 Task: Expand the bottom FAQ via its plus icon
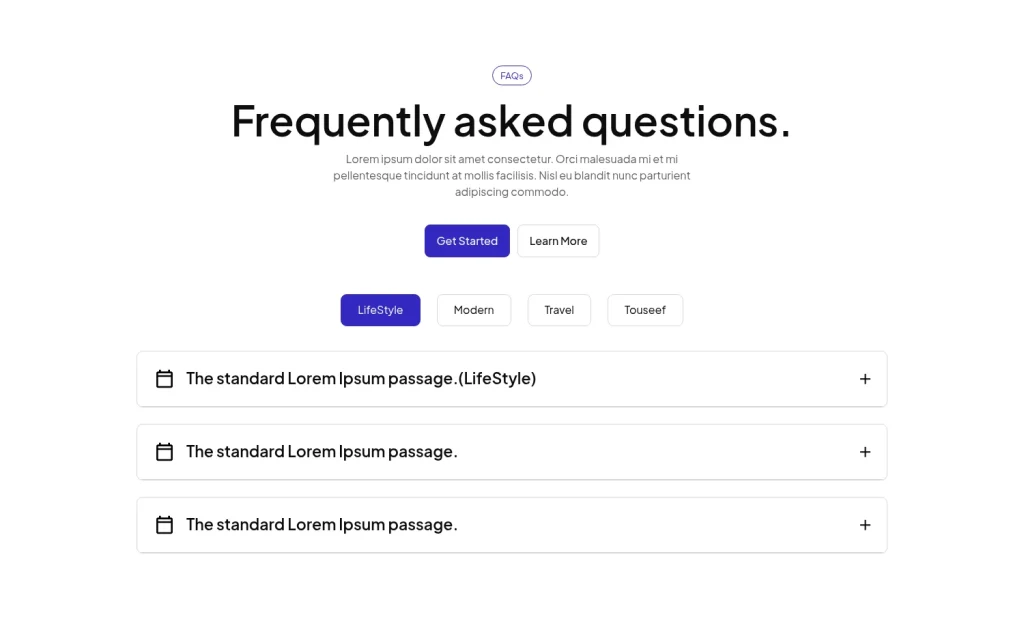click(x=864, y=525)
